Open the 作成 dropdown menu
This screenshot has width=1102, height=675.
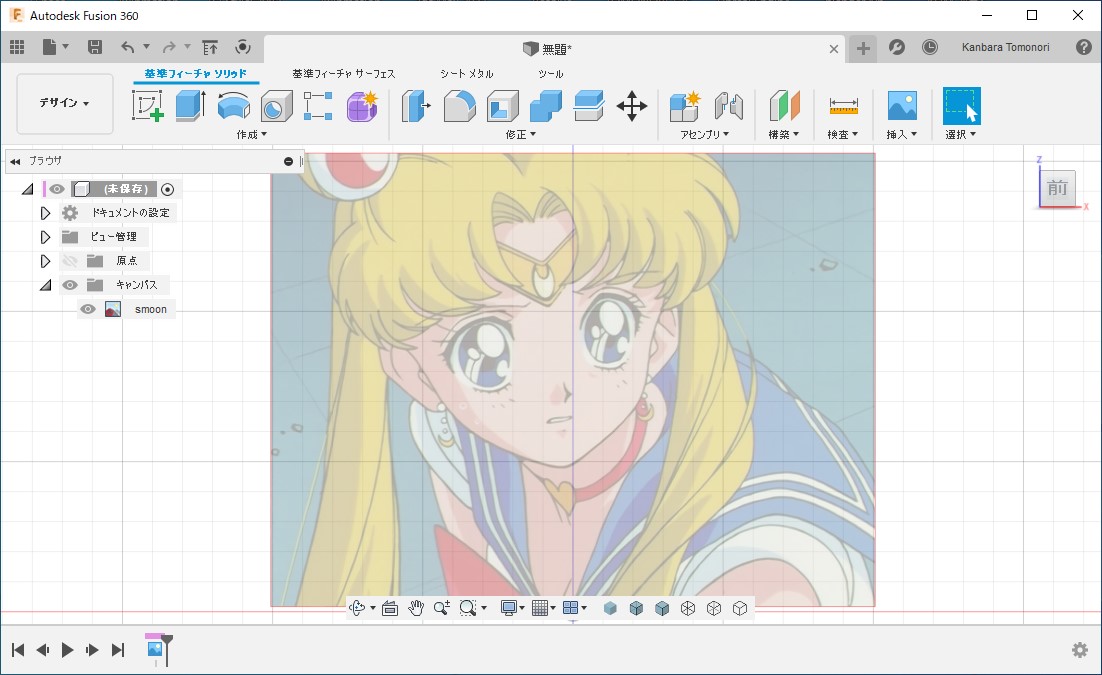click(252, 134)
